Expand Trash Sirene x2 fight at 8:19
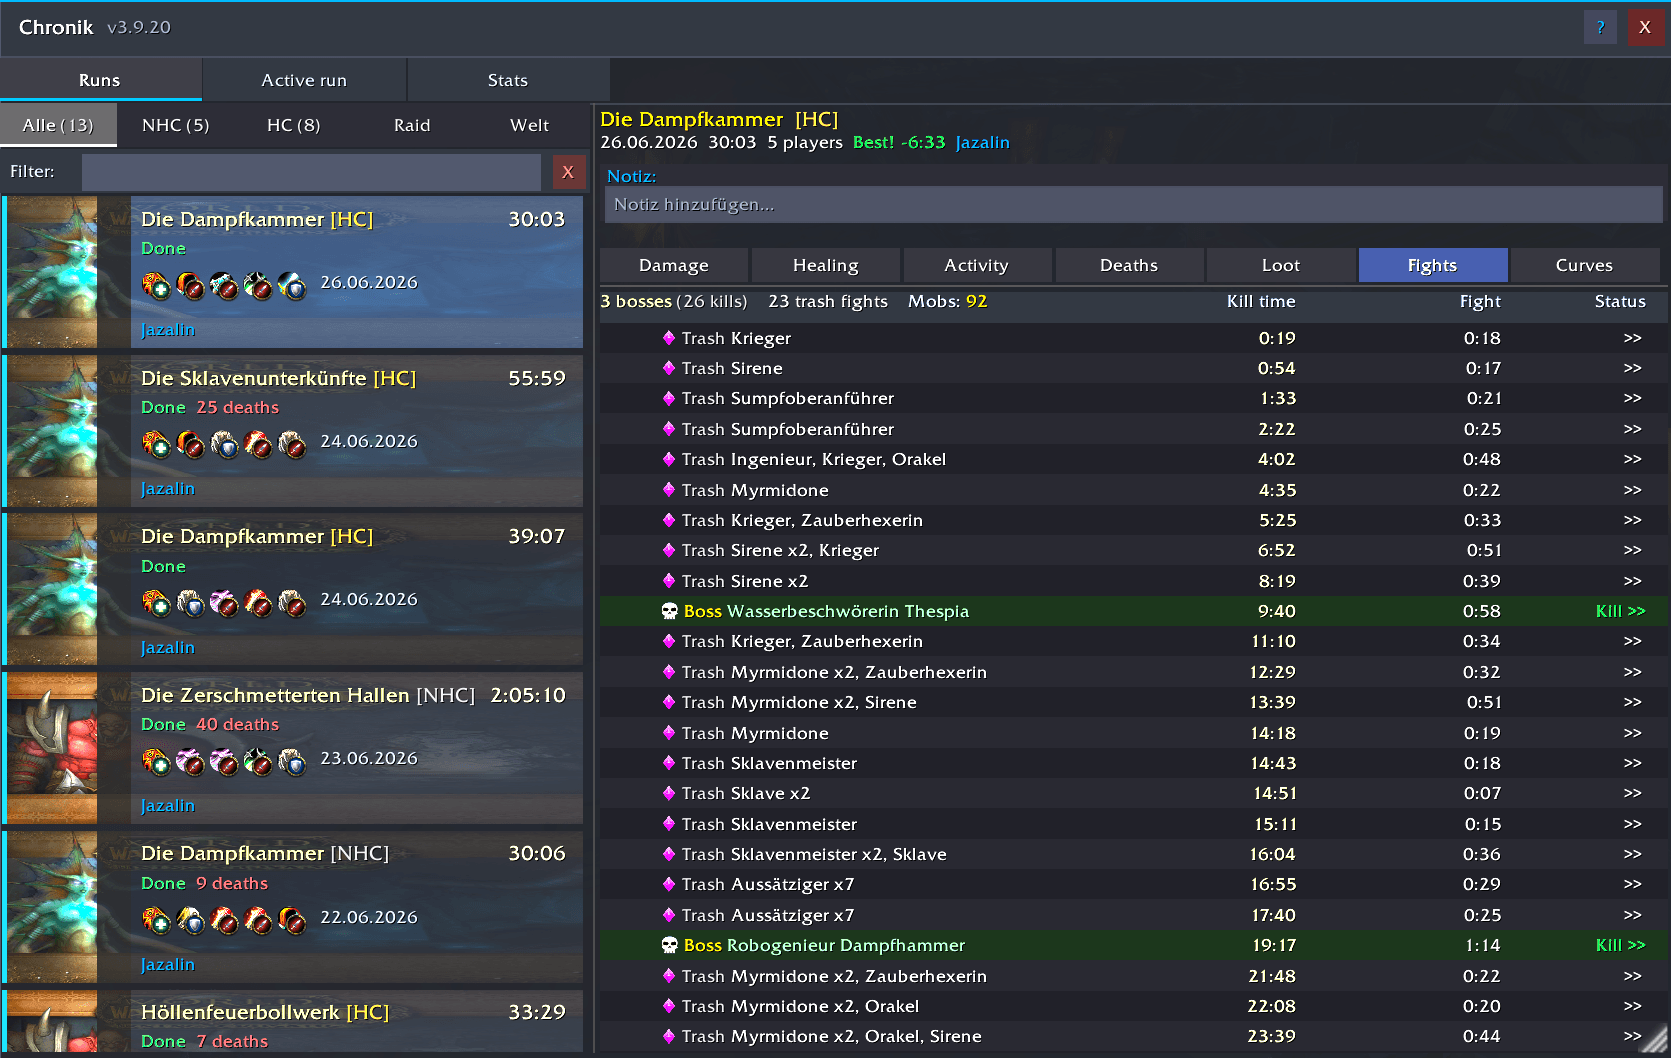 [1633, 581]
